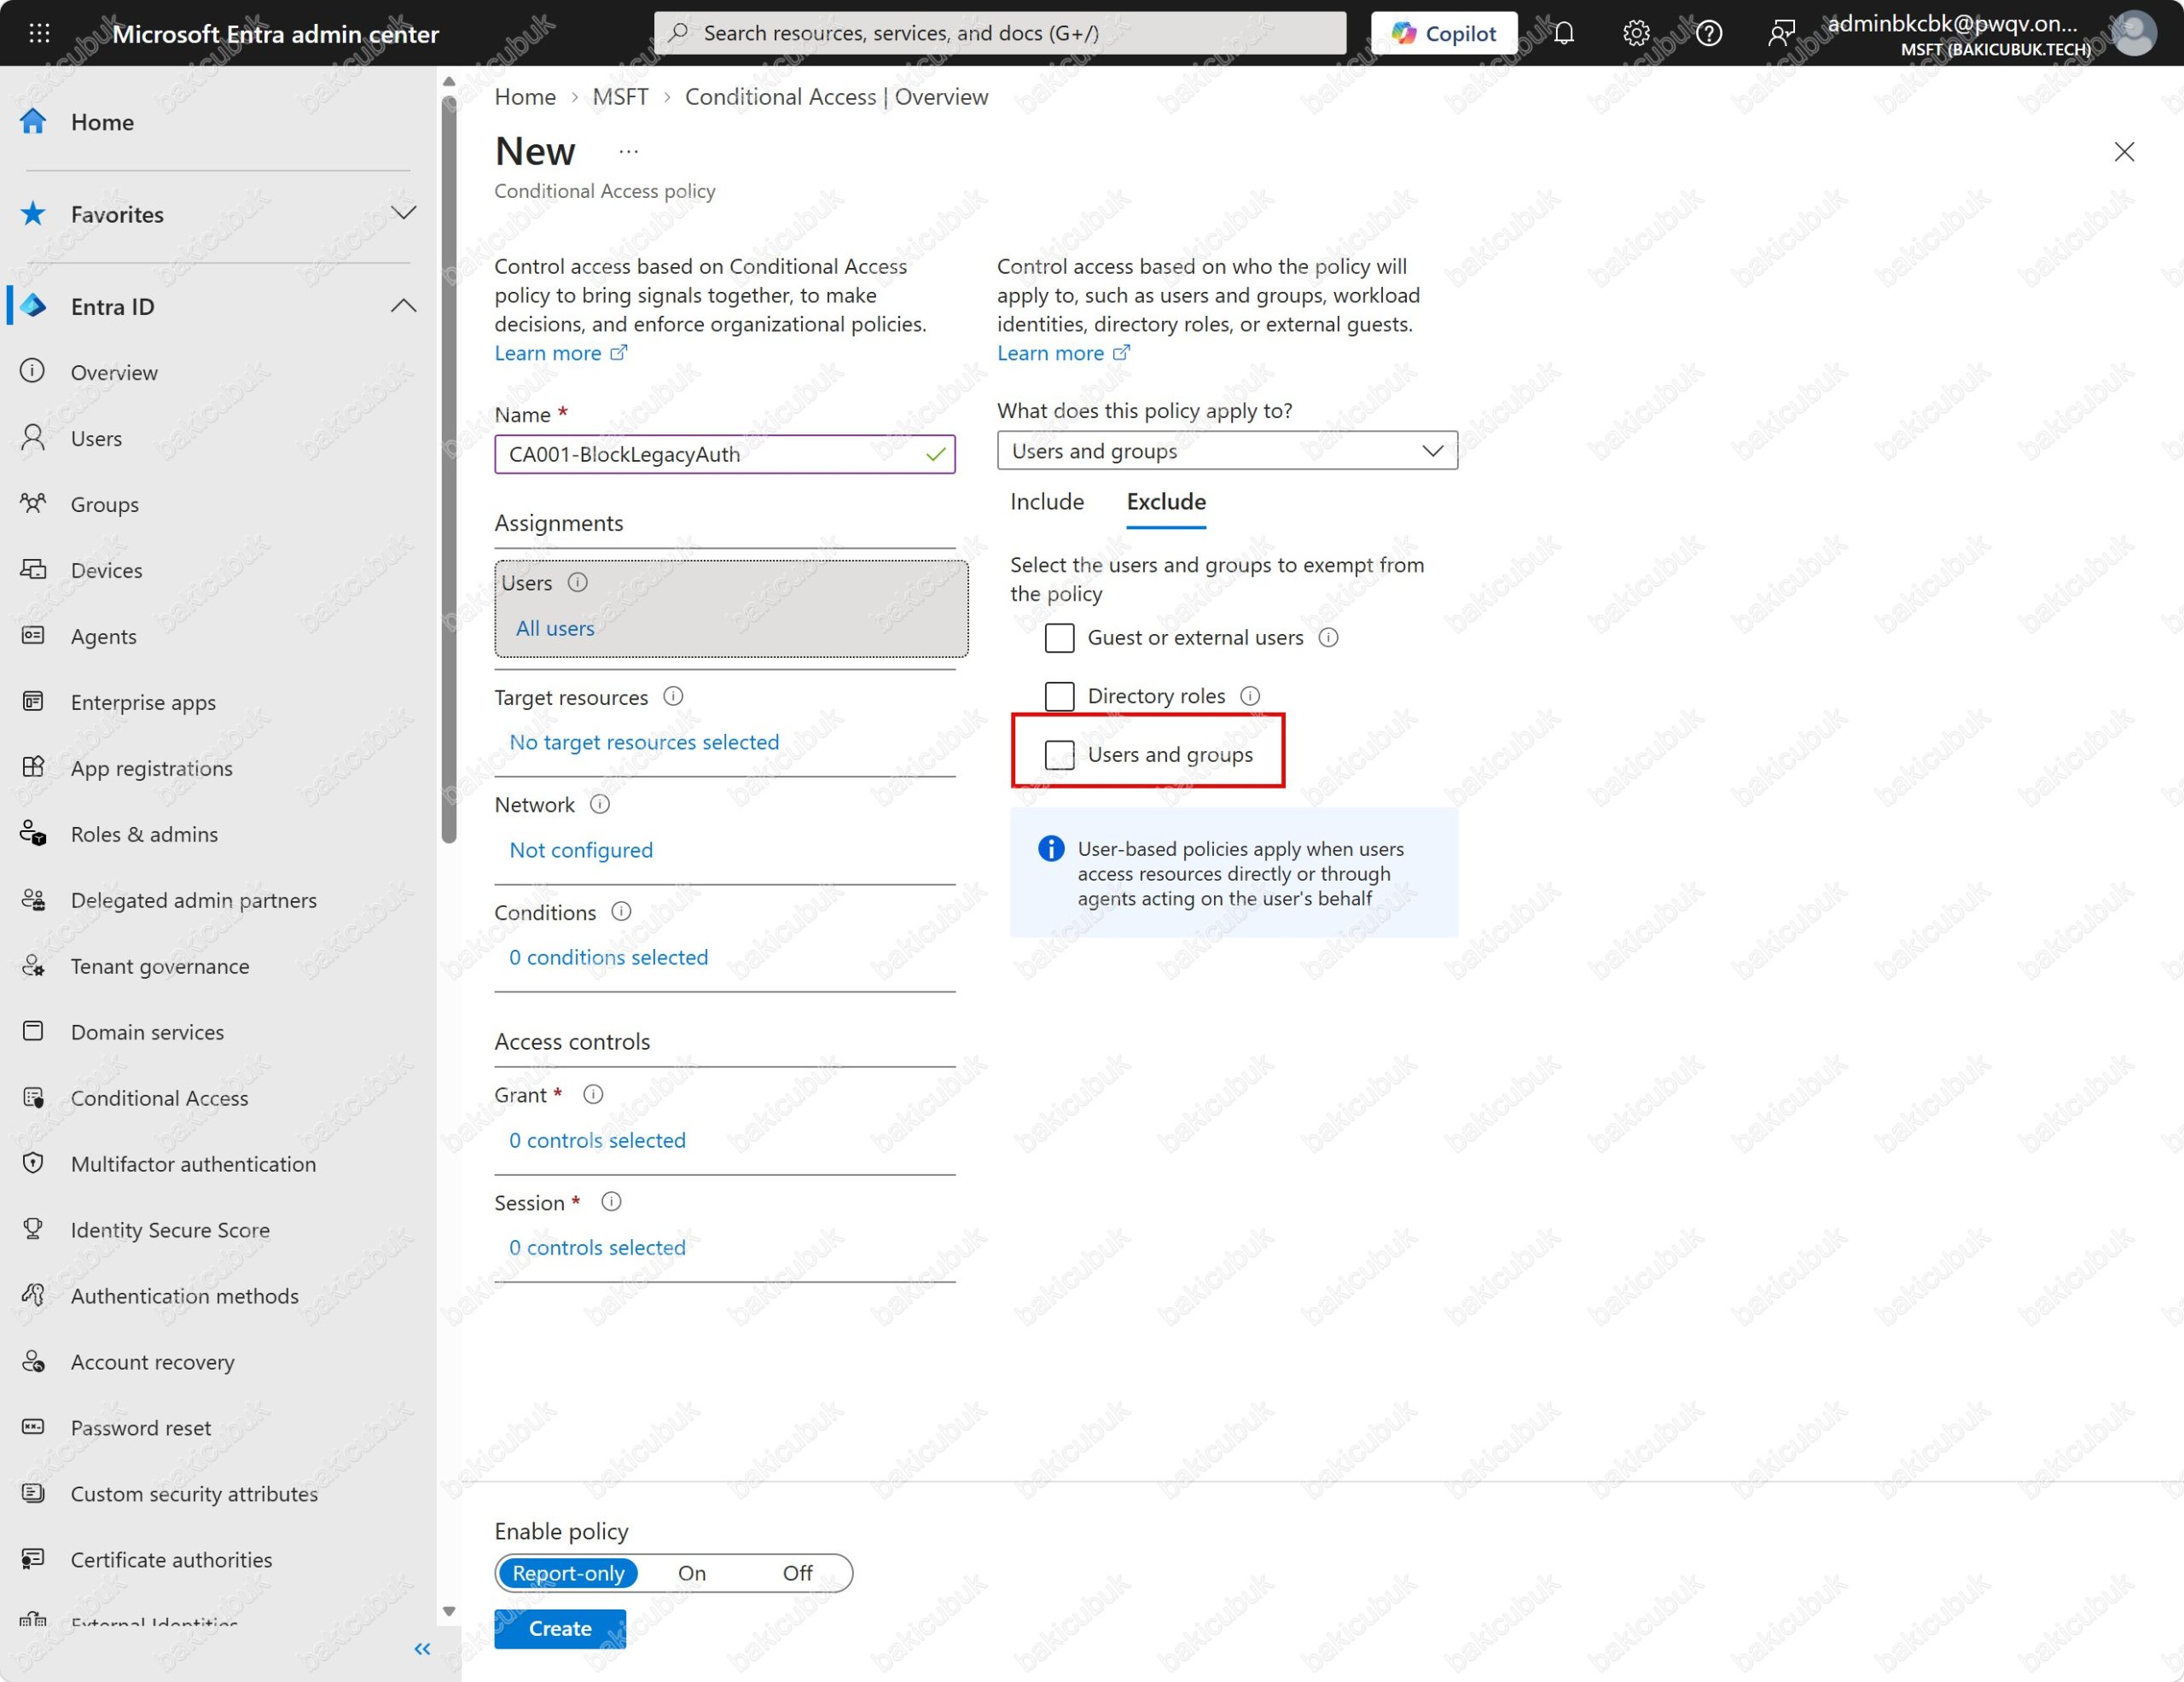Open the app launcher grid icon

click(x=39, y=33)
